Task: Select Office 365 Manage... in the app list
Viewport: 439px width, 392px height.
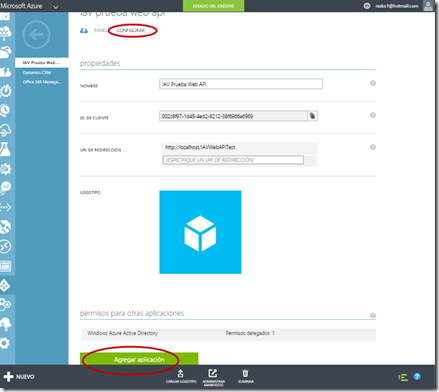Action: [x=42, y=82]
